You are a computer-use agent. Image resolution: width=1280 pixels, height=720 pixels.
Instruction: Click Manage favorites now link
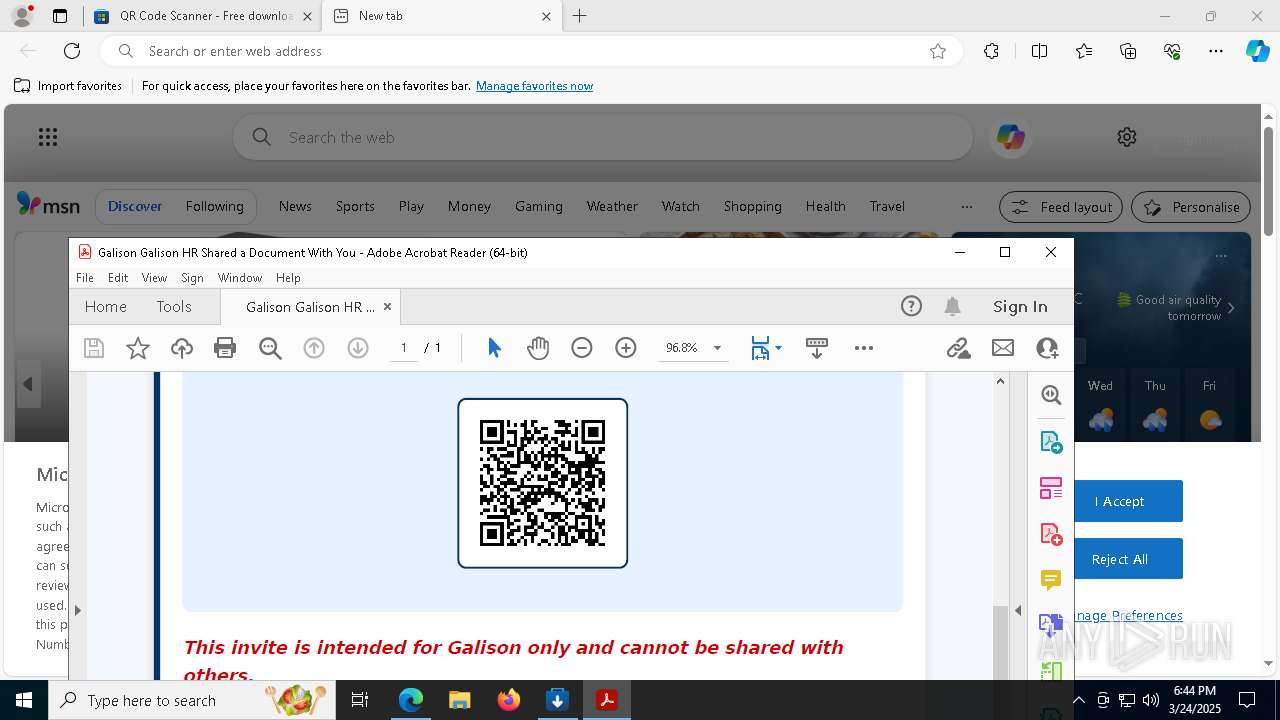click(534, 86)
